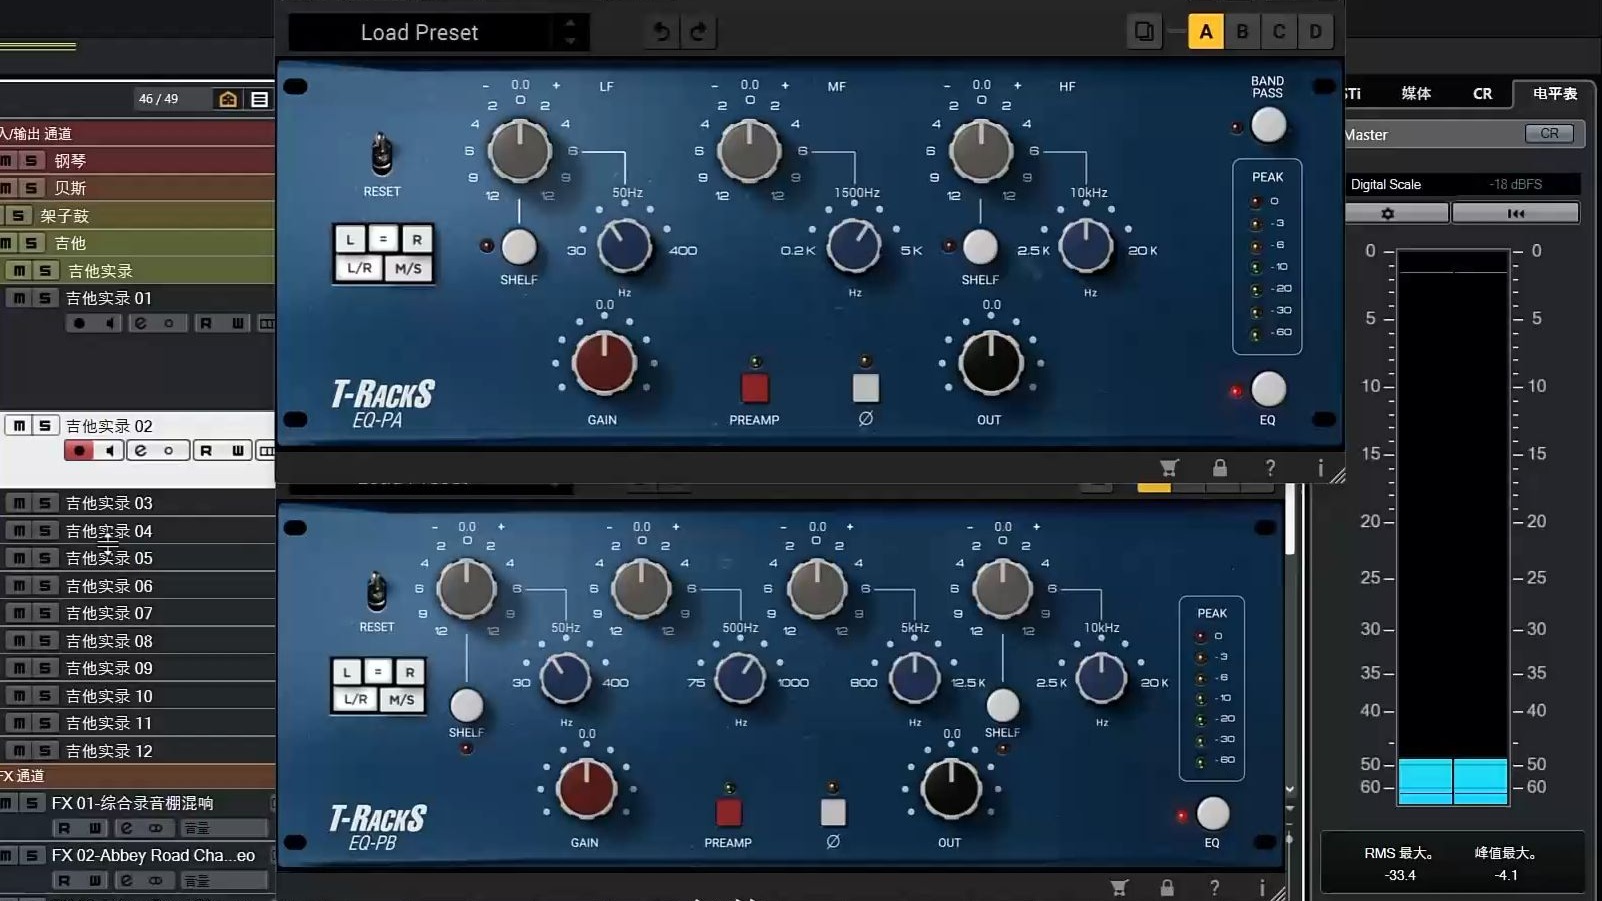Screen dimensions: 1602x901
Task: Toggle phase invert button on EQ-PA
Action: pyautogui.click(x=866, y=387)
